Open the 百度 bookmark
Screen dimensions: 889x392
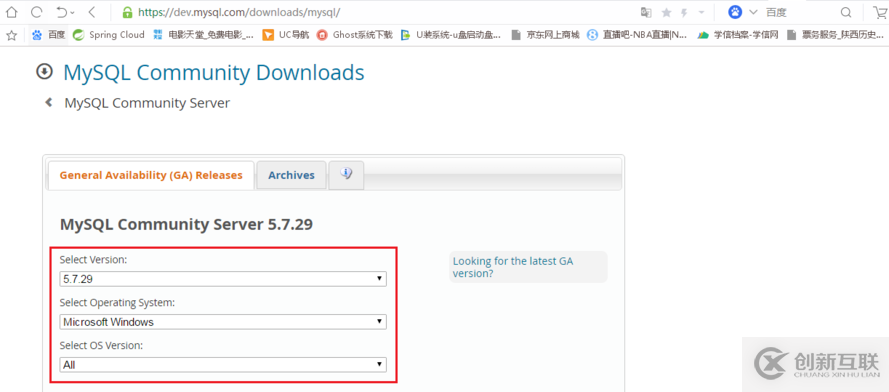[x=49, y=35]
